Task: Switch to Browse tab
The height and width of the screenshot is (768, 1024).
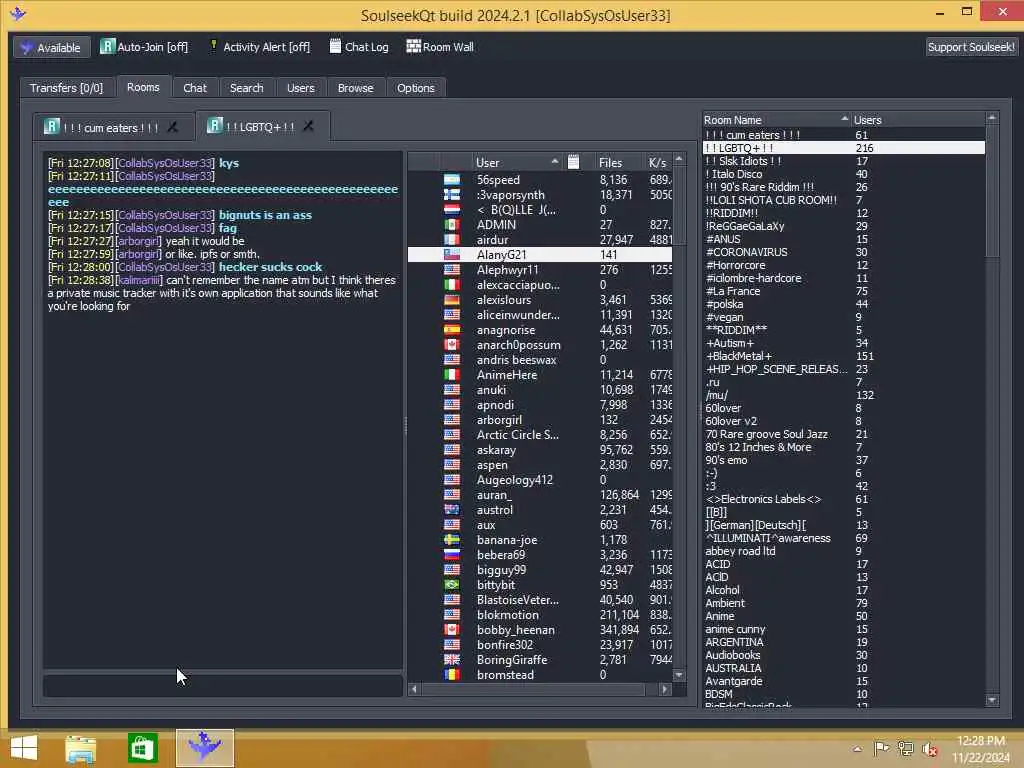Action: [x=355, y=88]
